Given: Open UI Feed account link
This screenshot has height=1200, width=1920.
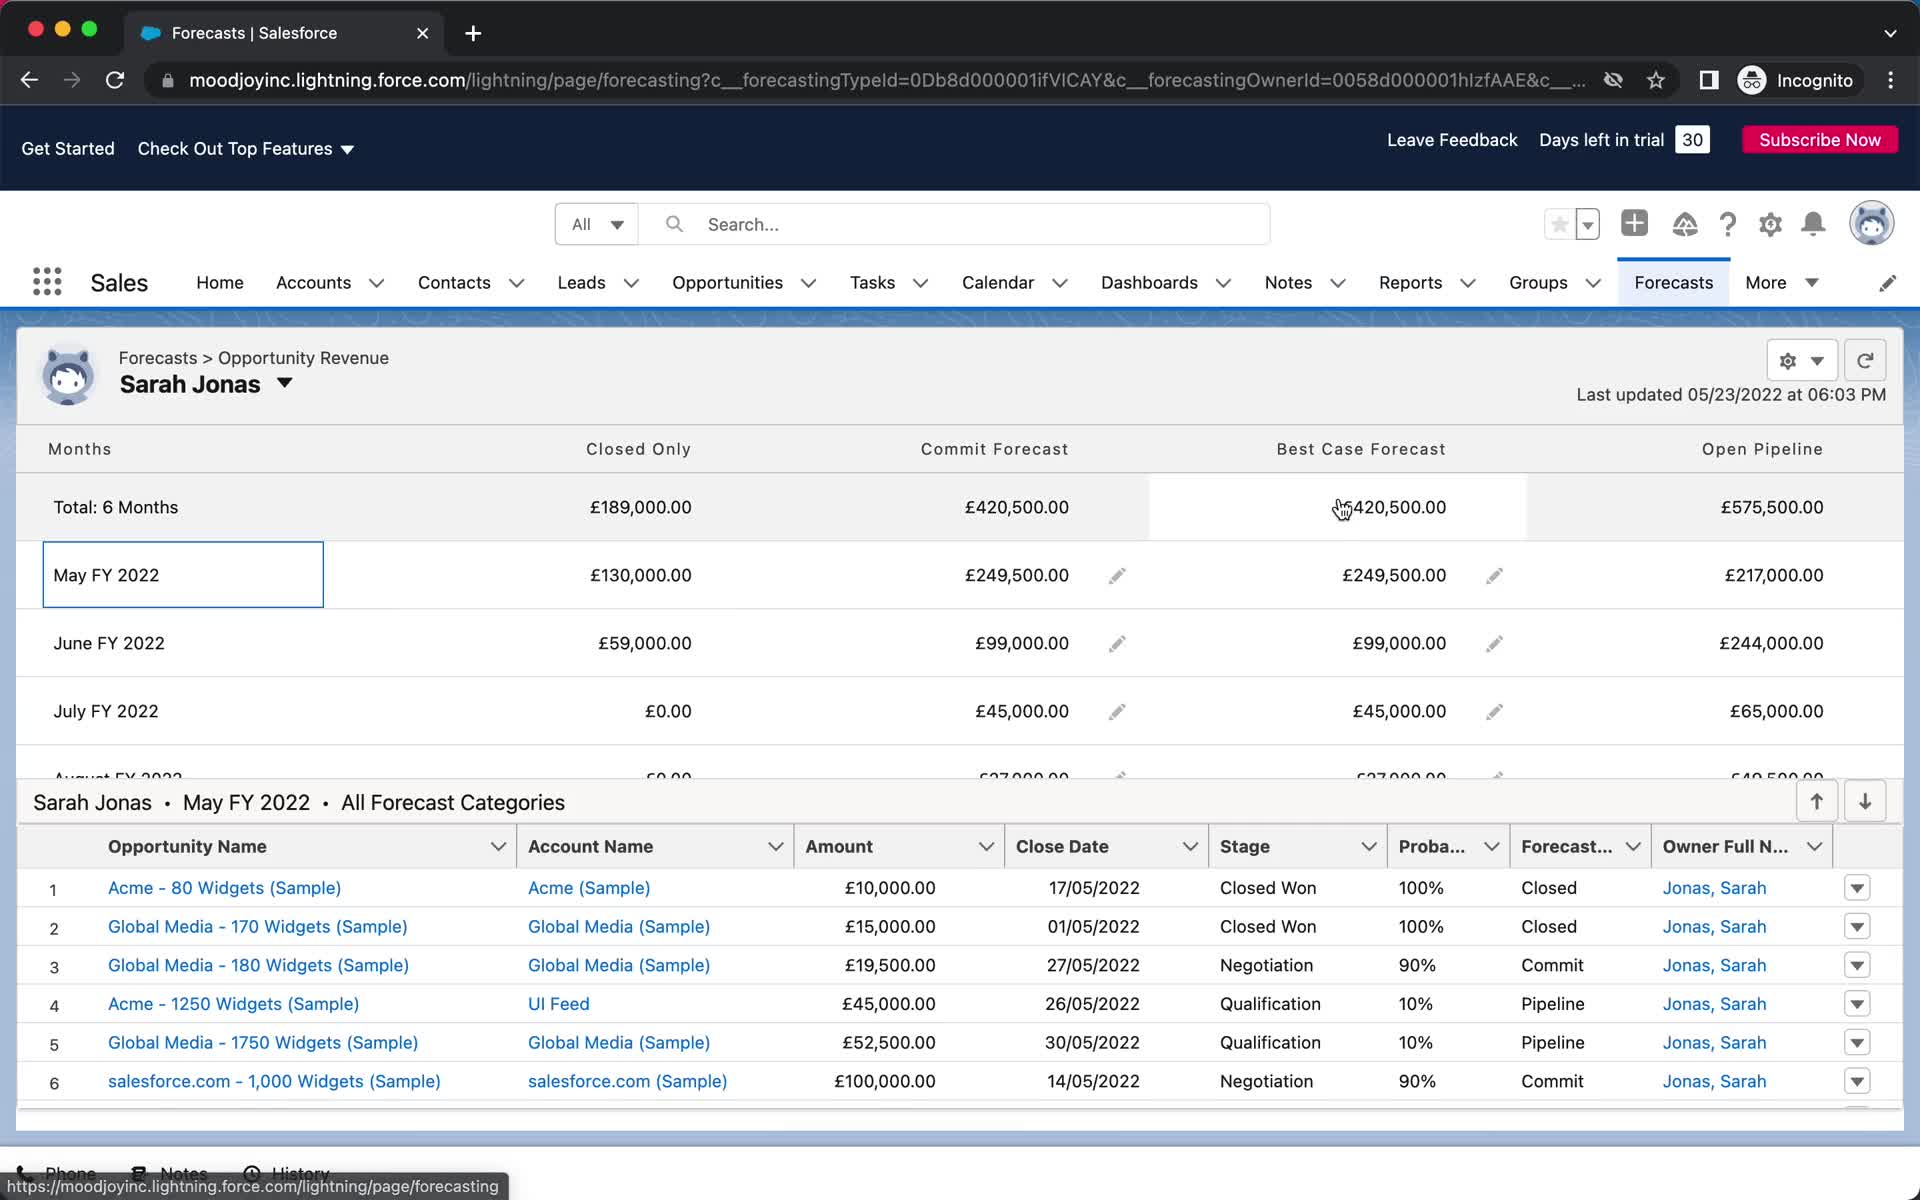Looking at the screenshot, I should (x=559, y=1004).
